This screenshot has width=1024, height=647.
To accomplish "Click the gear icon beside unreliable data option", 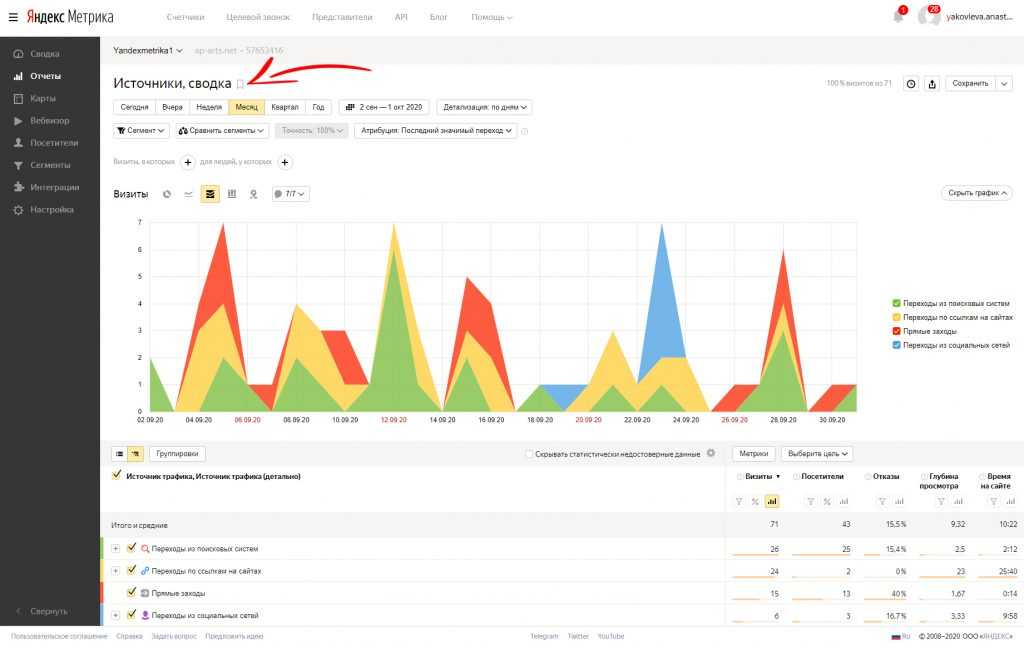I will pos(711,453).
